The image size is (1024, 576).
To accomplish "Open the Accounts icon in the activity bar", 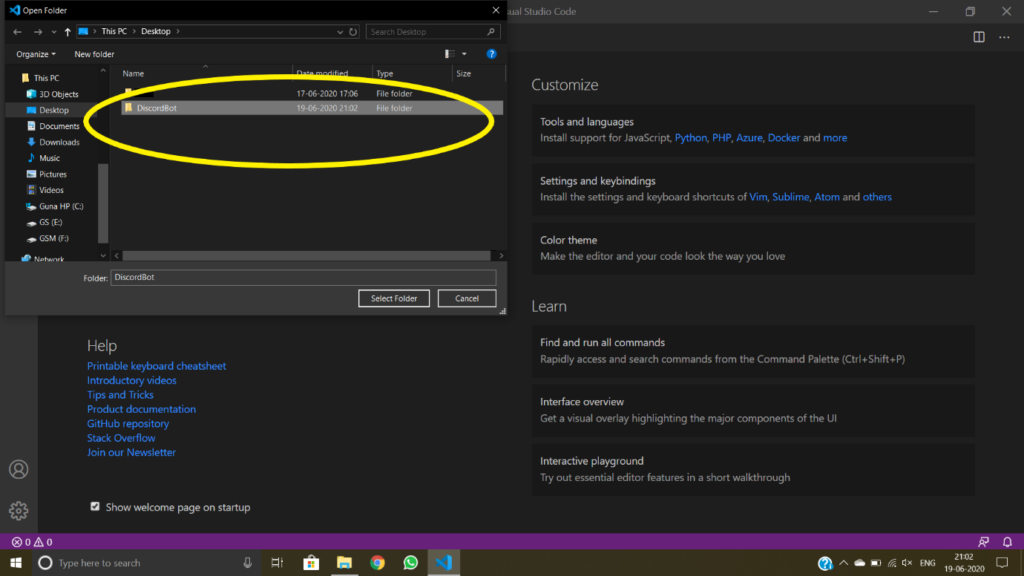I will click(18, 469).
